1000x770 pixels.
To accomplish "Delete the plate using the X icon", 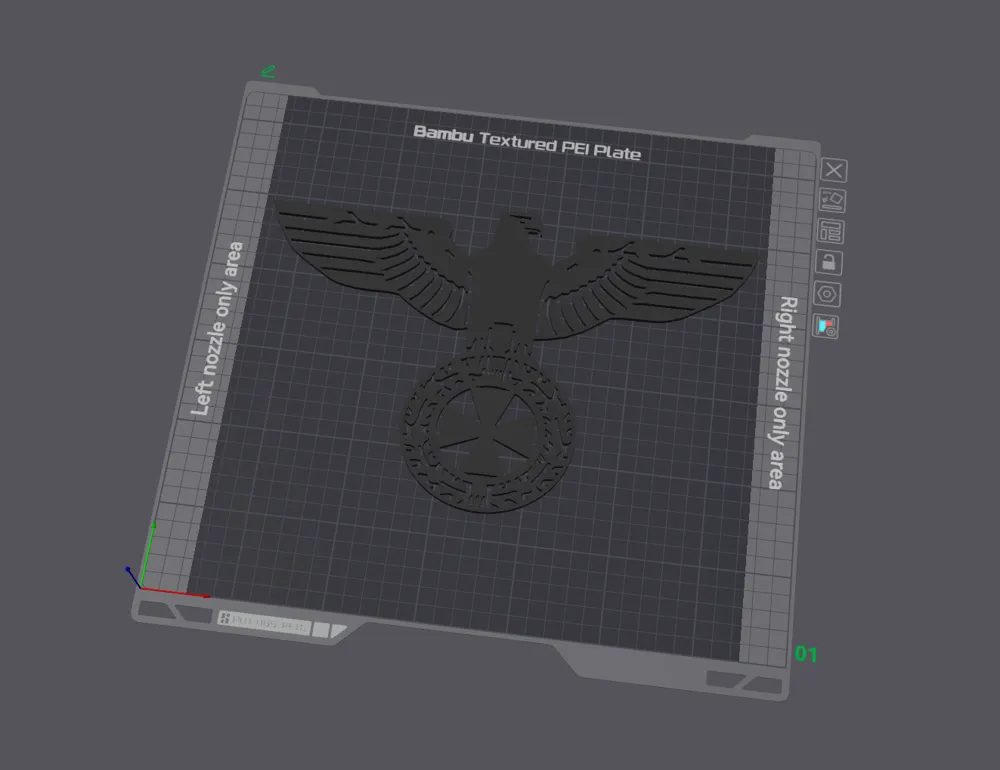I will 832,169.
